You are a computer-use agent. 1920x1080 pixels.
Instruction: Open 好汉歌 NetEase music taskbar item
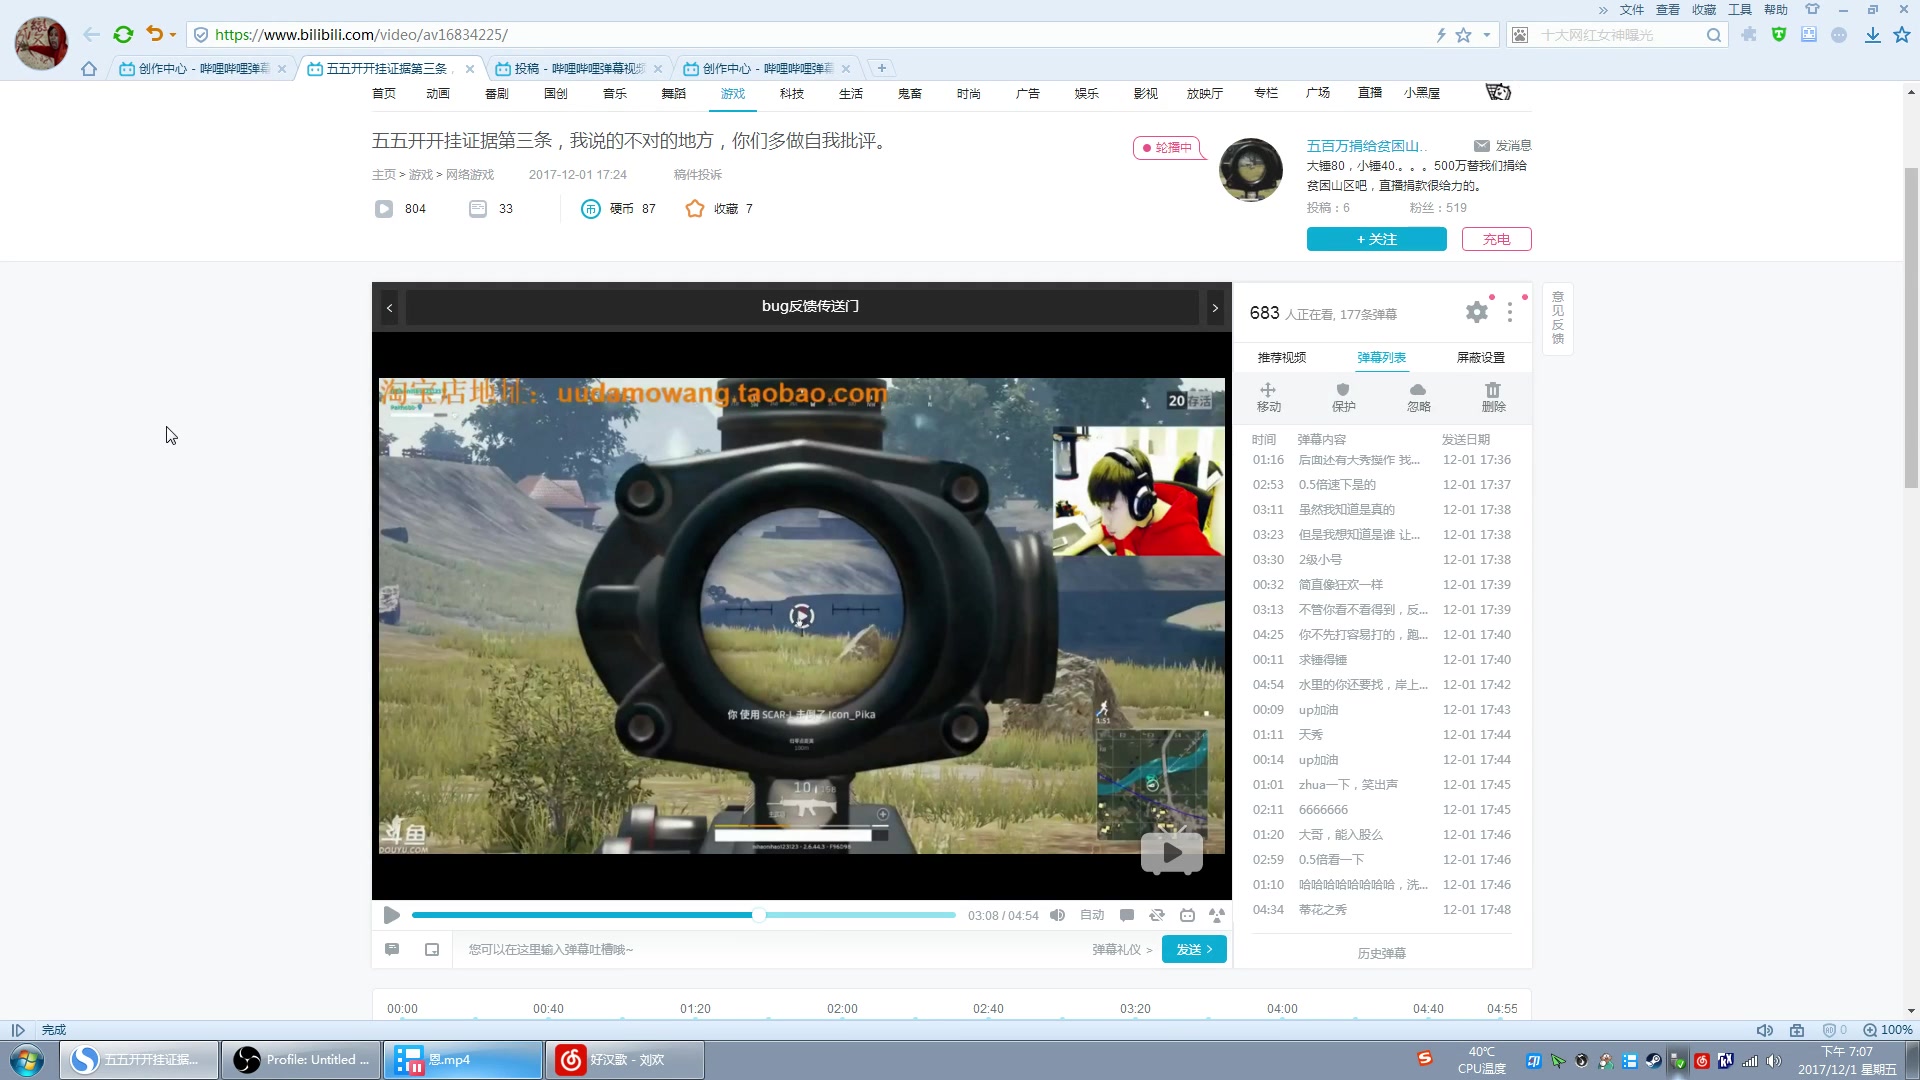625,1060
